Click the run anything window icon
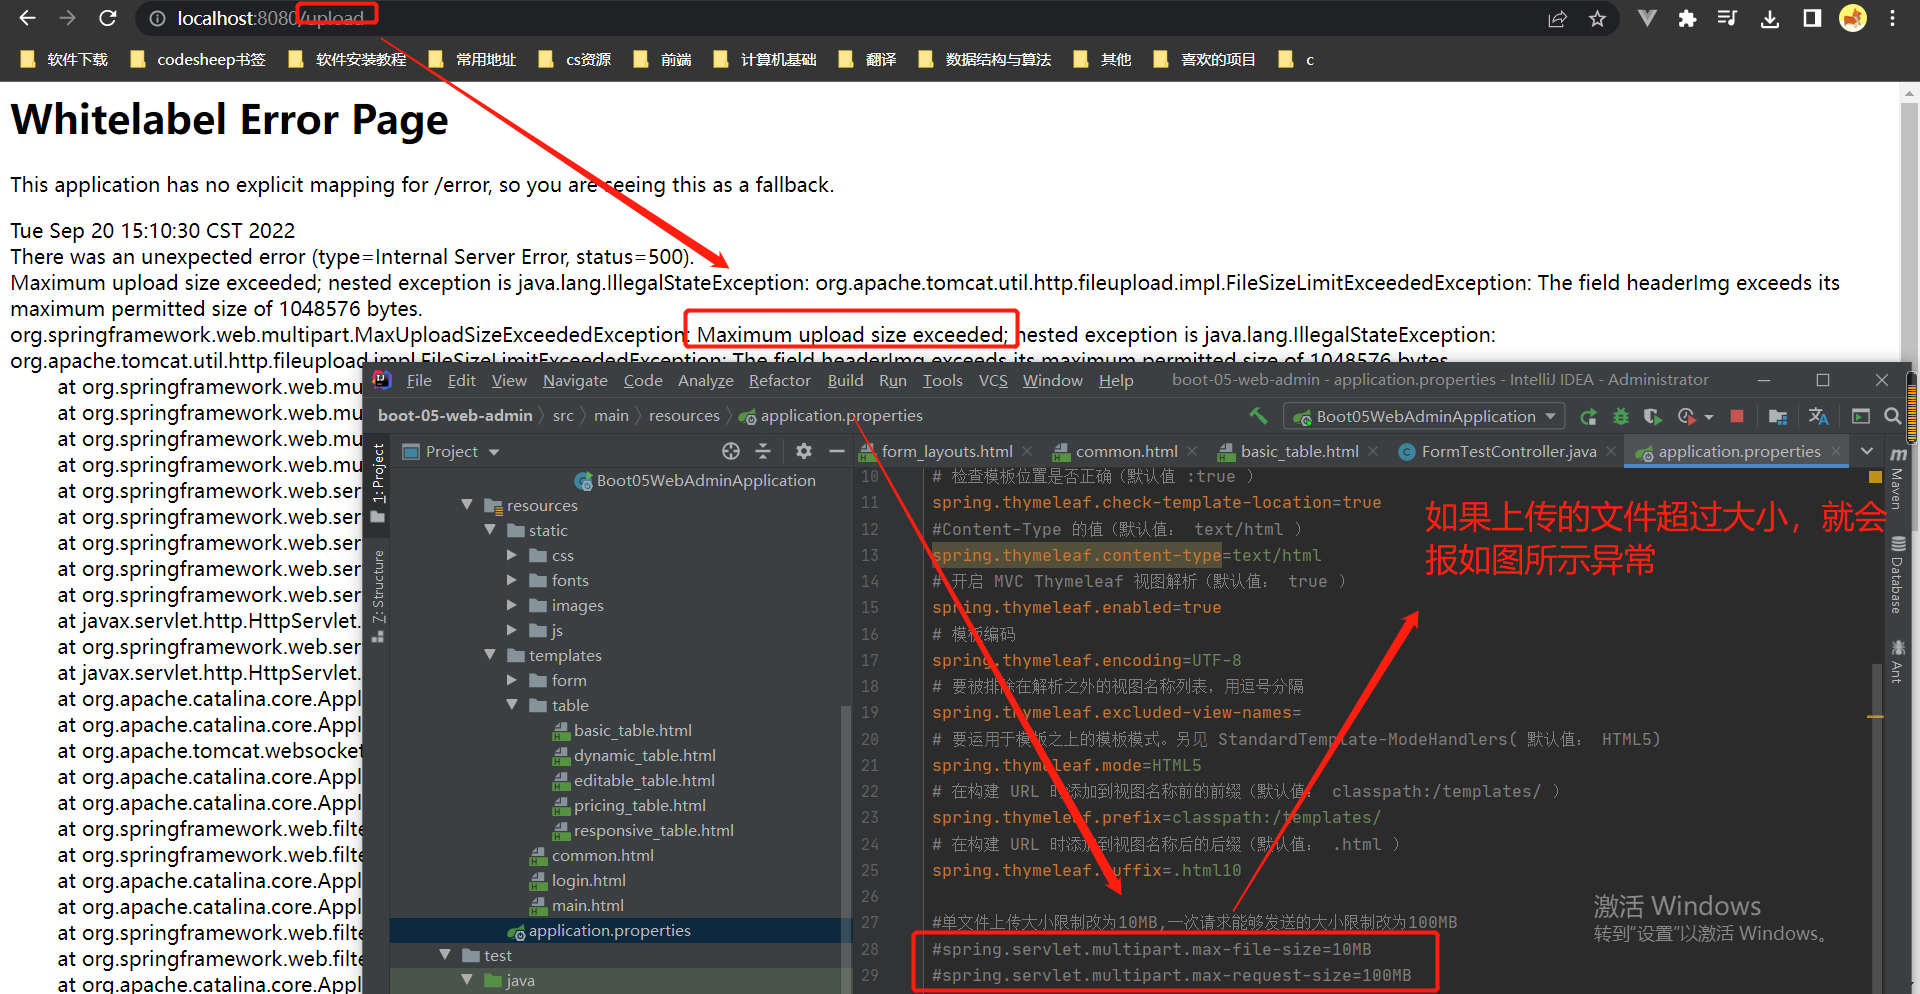The width and height of the screenshot is (1920, 994). point(1861,417)
